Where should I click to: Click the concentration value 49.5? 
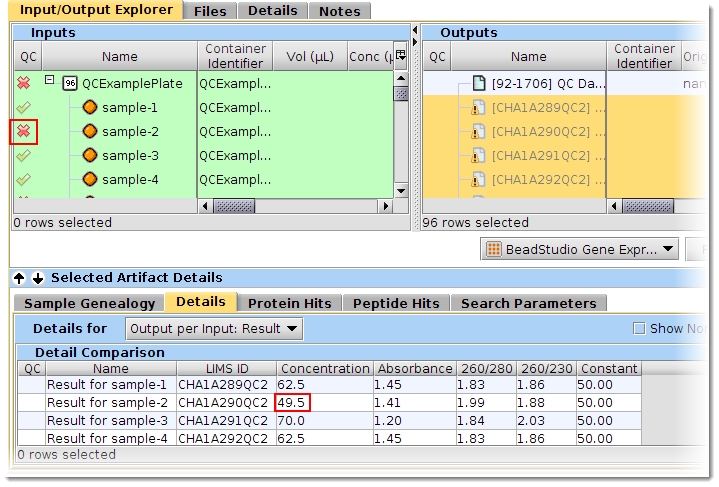tap(292, 403)
